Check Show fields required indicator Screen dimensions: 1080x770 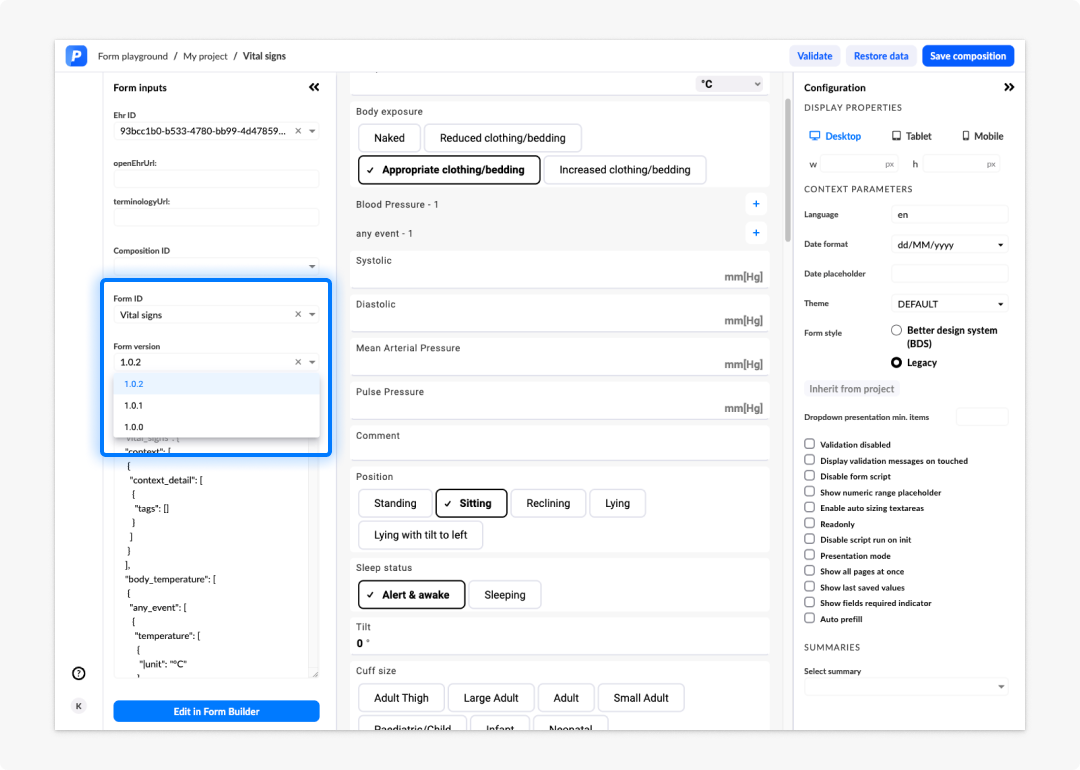pyautogui.click(x=809, y=603)
